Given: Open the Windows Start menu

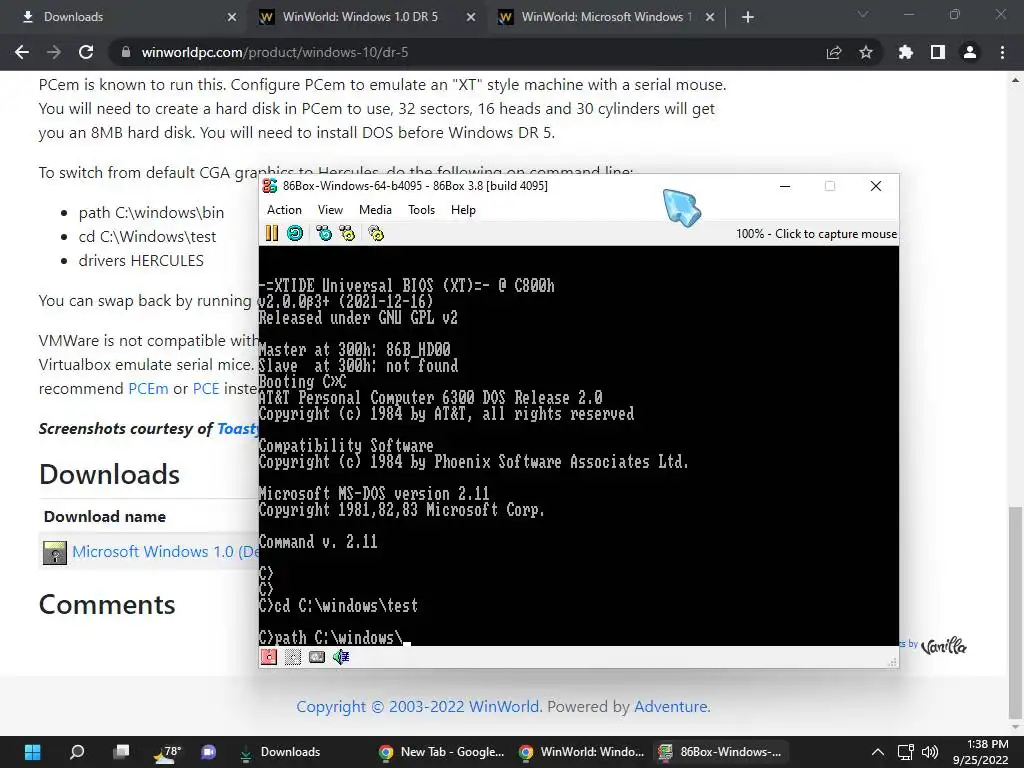Looking at the screenshot, I should (32, 752).
